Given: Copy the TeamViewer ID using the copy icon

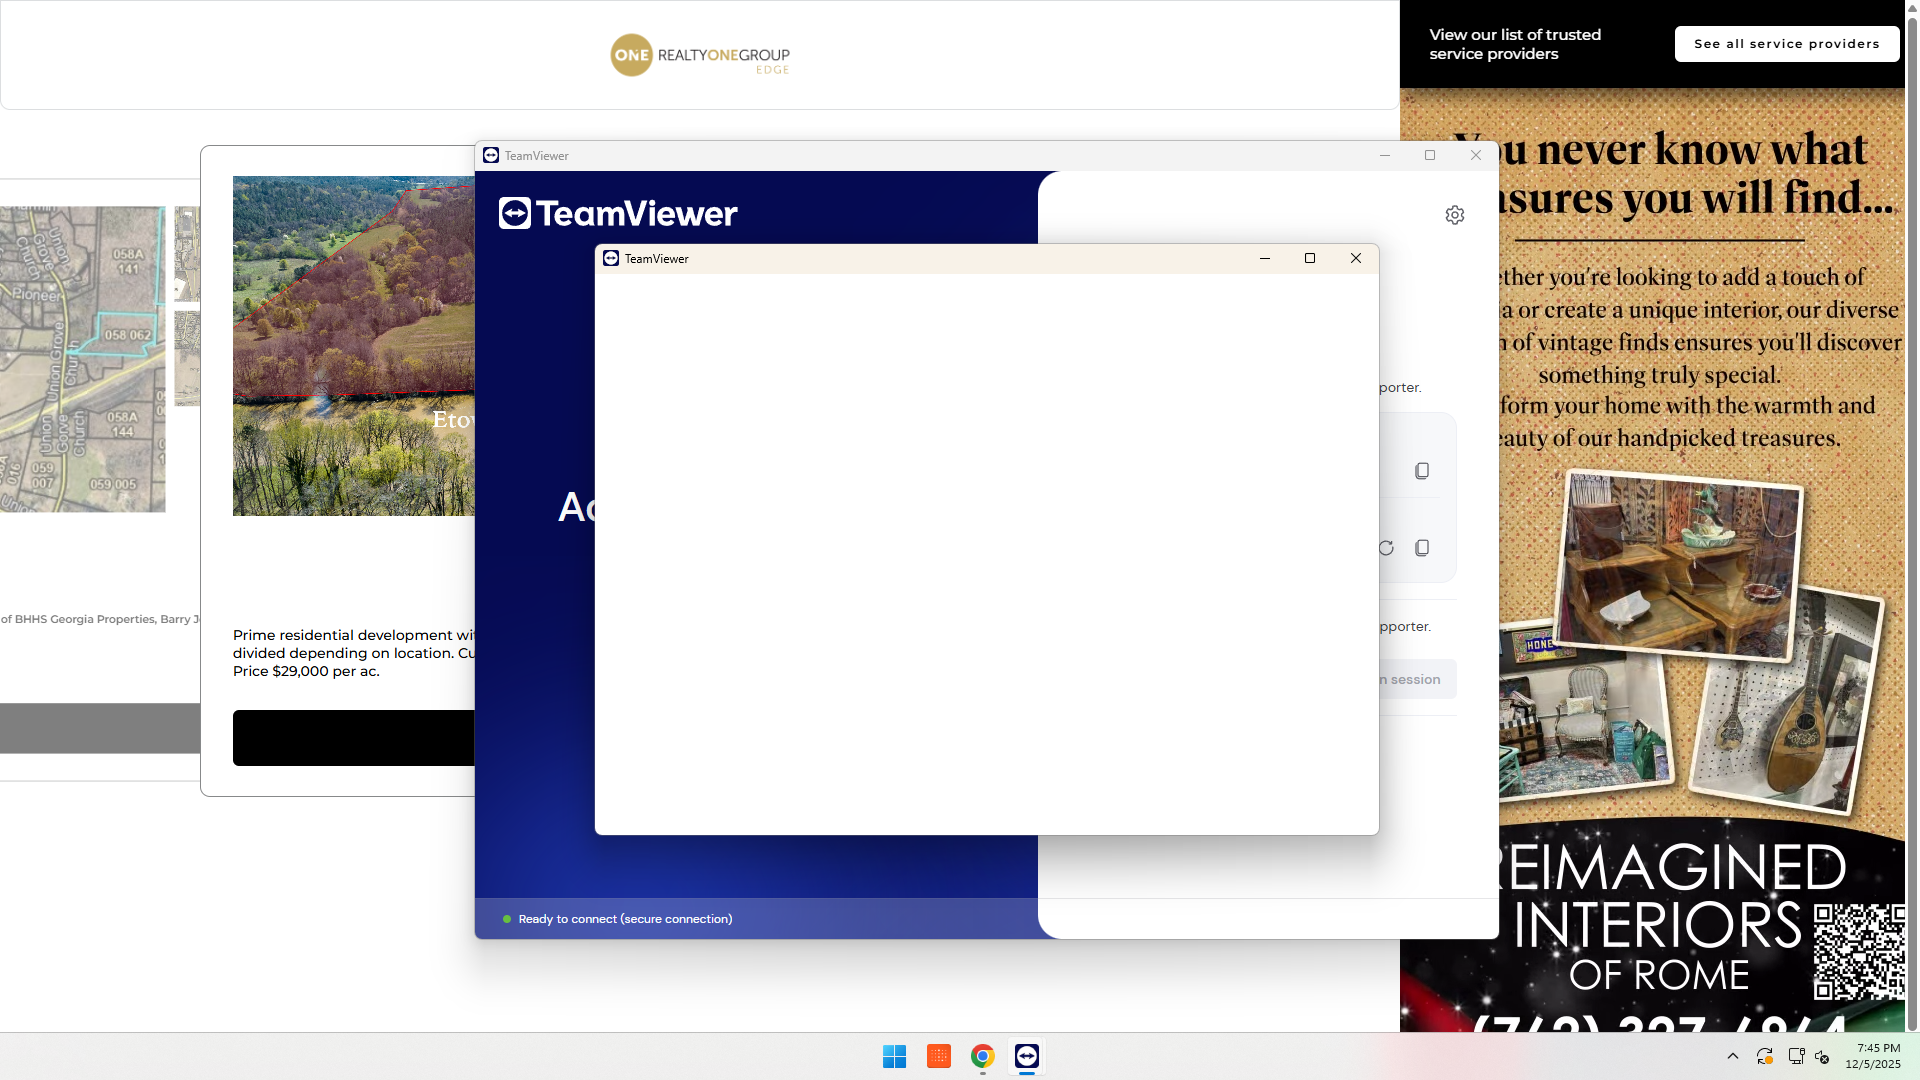Looking at the screenshot, I should pos(1421,470).
